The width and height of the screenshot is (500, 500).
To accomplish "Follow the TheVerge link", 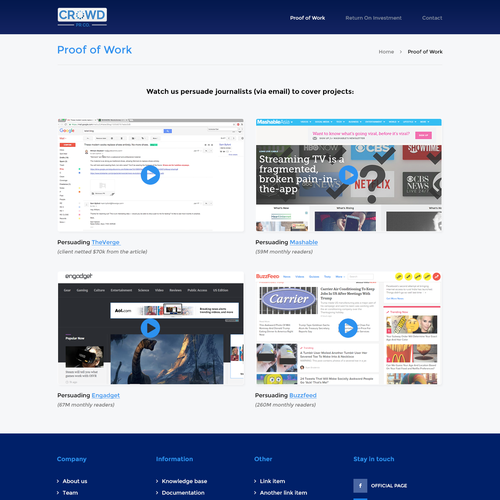I will 106,242.
